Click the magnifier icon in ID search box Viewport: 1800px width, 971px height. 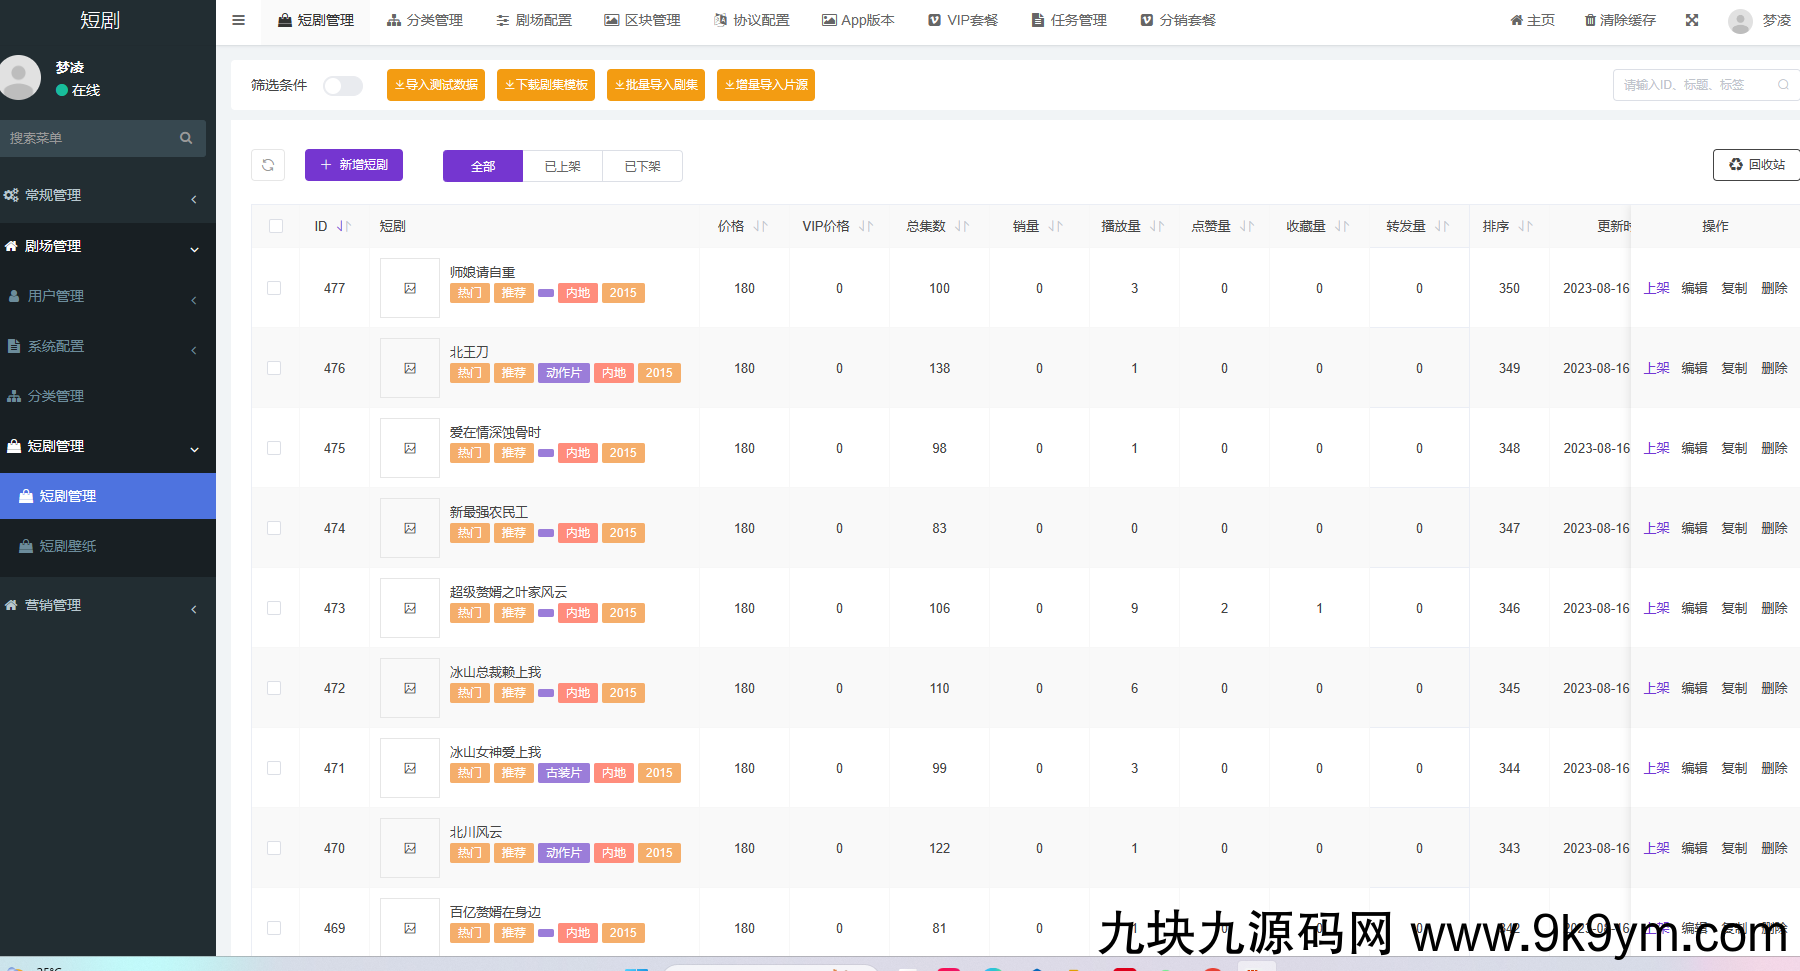click(x=1783, y=85)
